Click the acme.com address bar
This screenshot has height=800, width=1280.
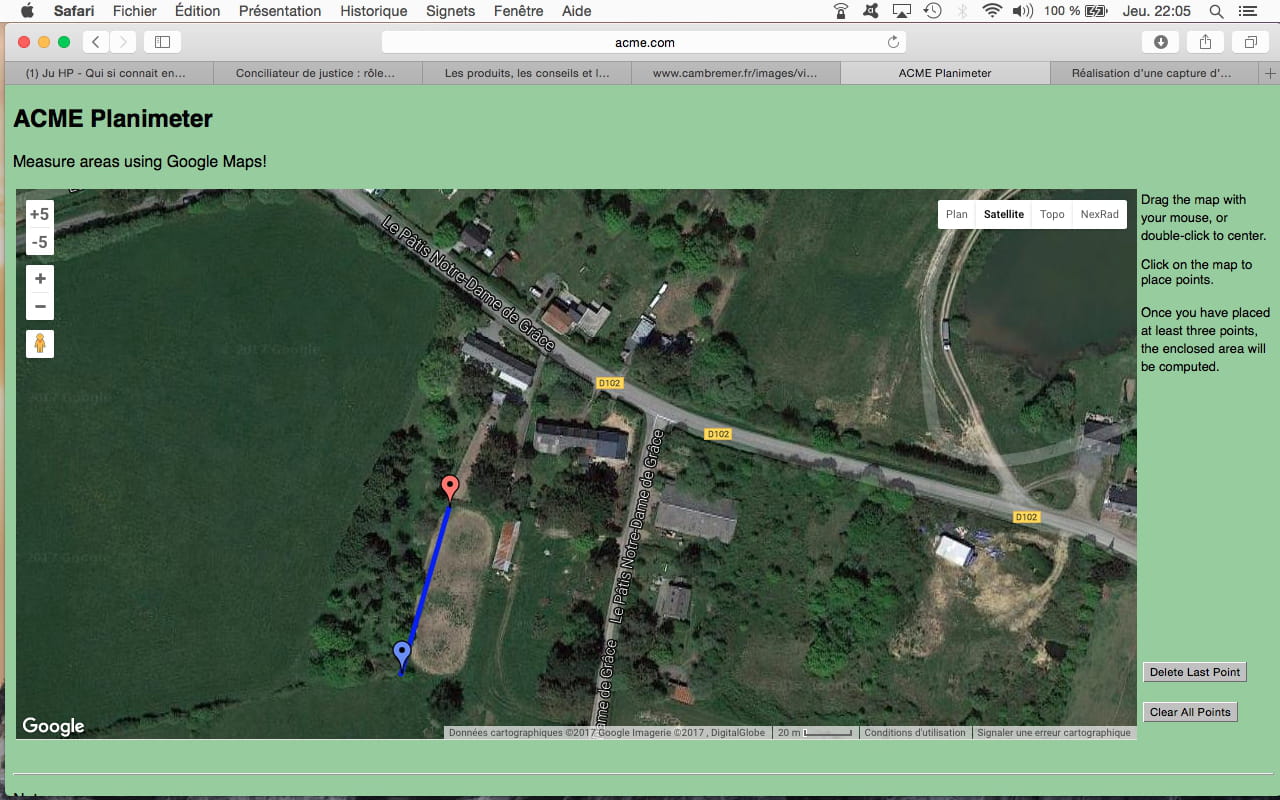644,42
